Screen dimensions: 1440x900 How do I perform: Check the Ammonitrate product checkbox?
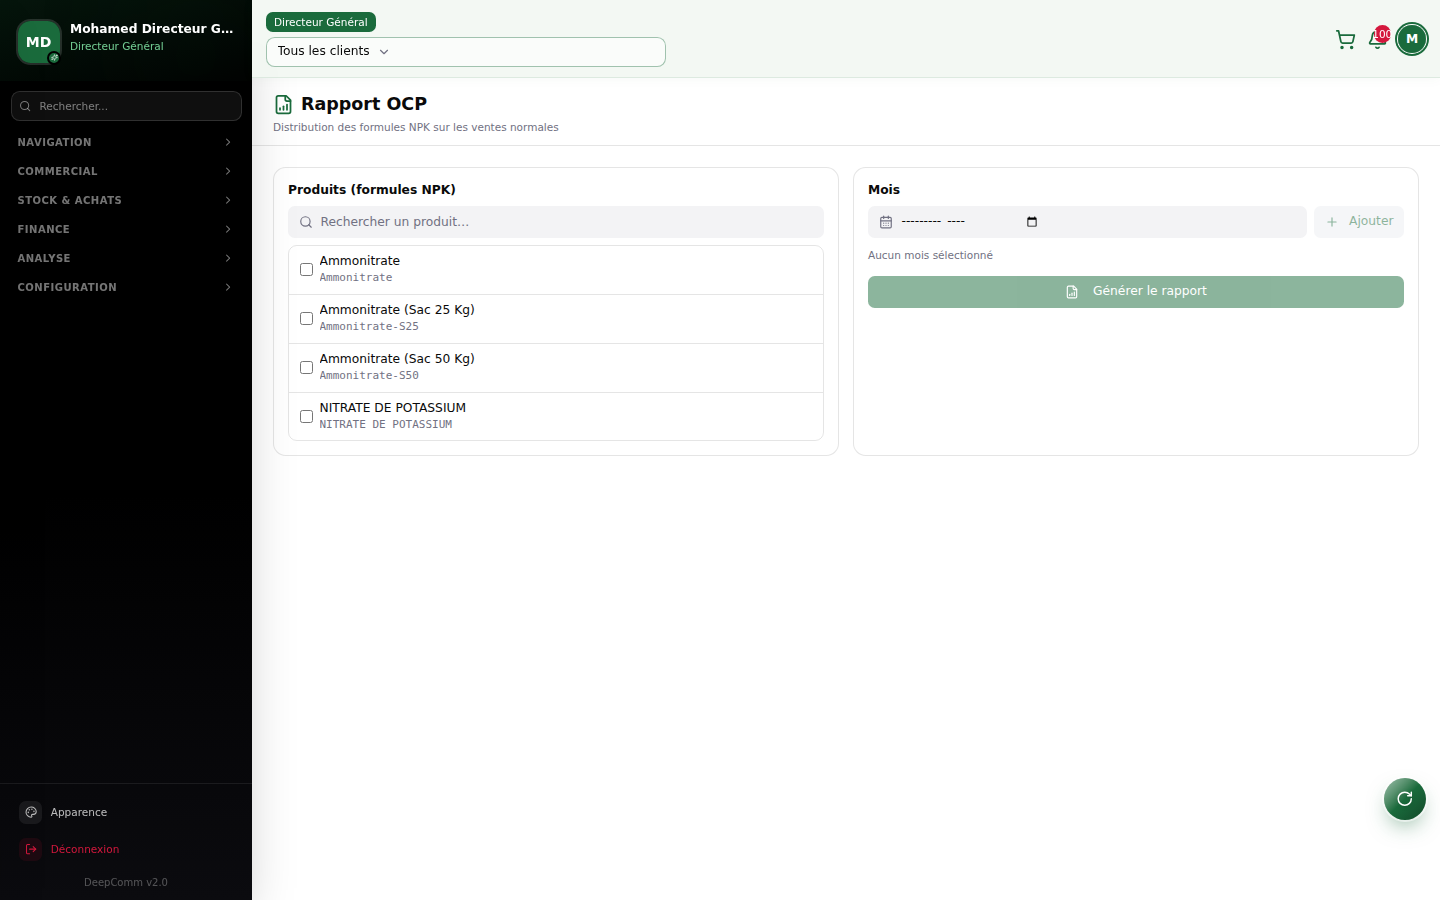coord(306,270)
